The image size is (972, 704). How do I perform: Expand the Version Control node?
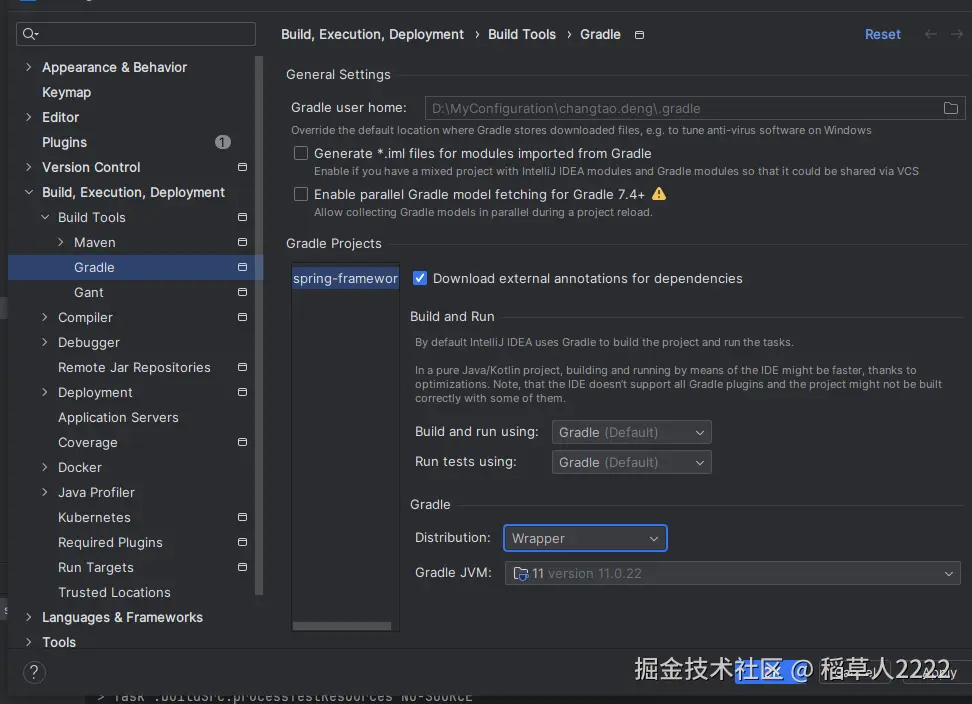pyautogui.click(x=29, y=167)
